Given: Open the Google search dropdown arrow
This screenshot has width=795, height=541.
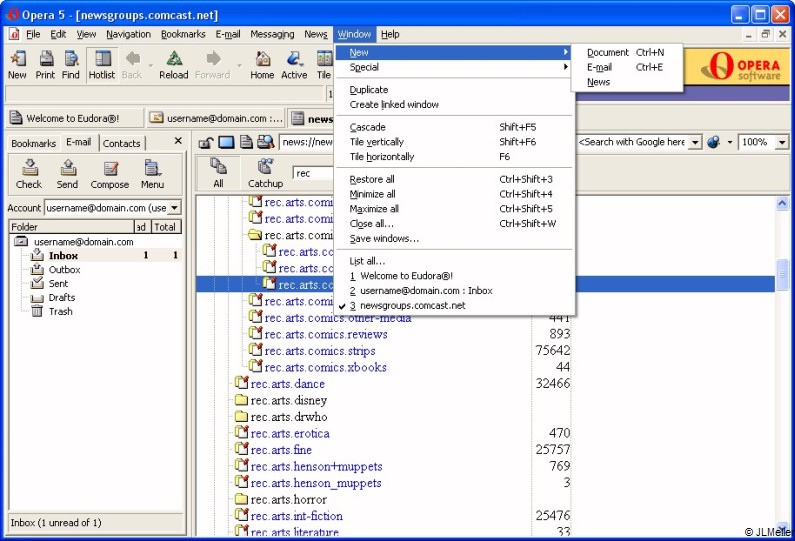Looking at the screenshot, I should coord(696,142).
